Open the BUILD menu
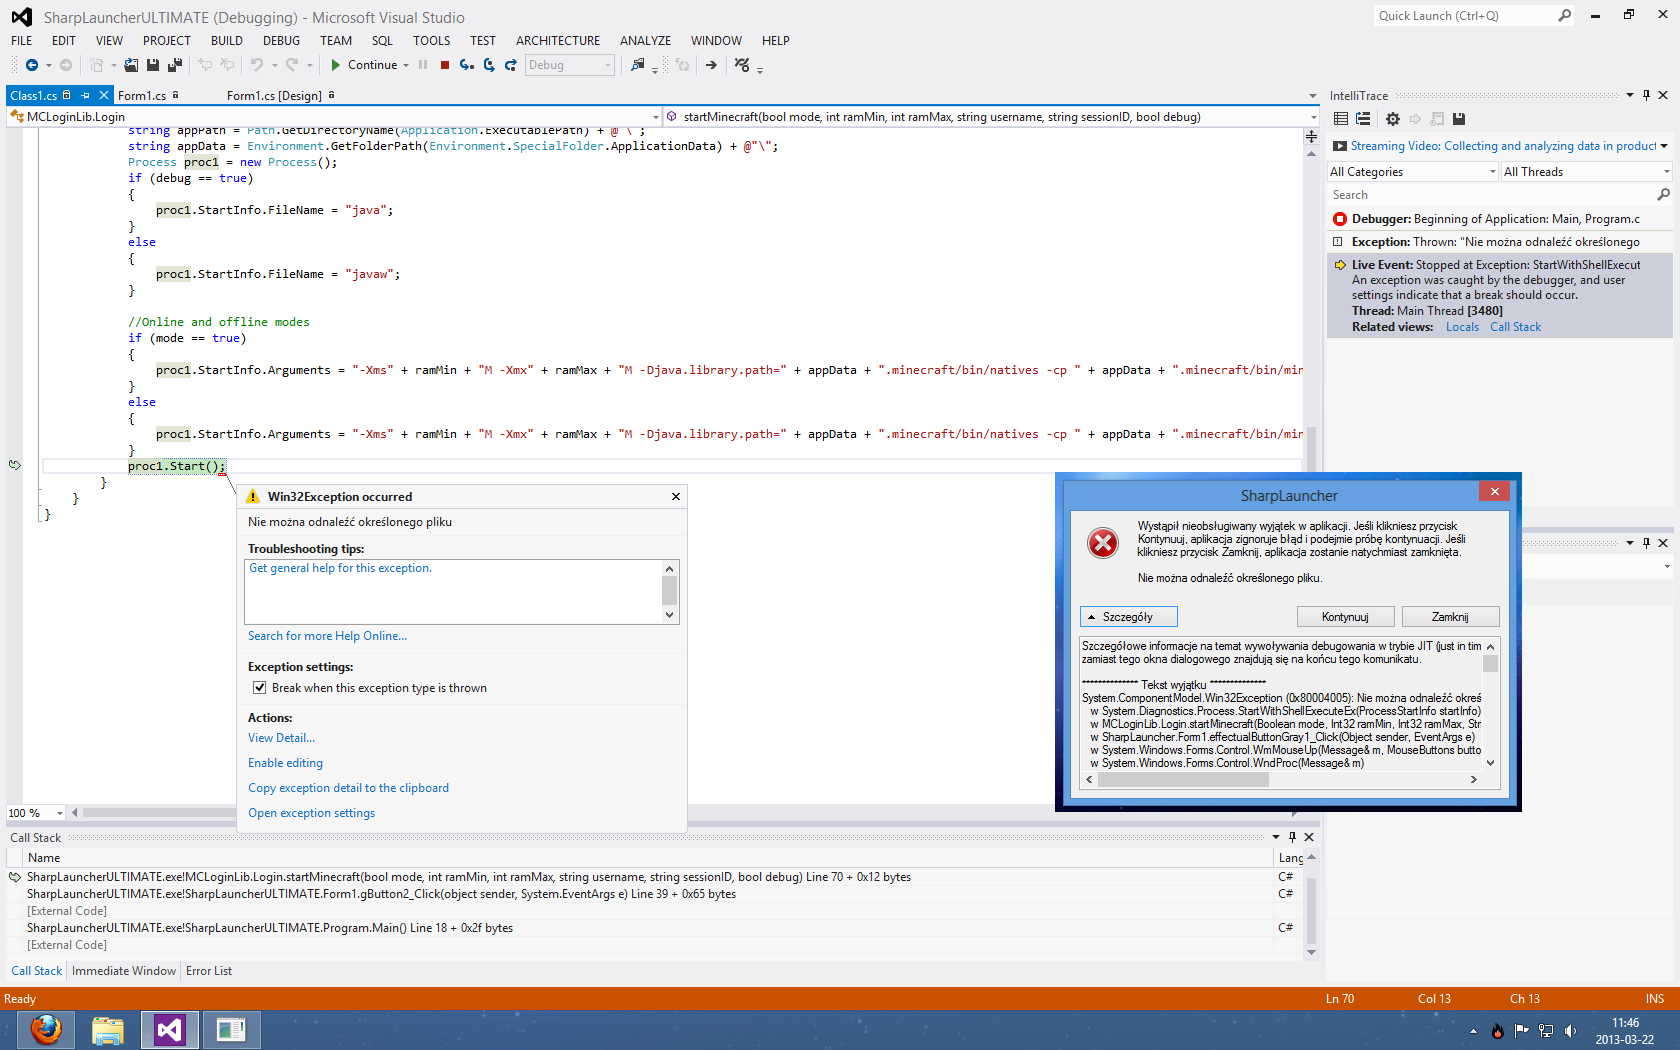The height and width of the screenshot is (1050, 1680). tap(227, 41)
